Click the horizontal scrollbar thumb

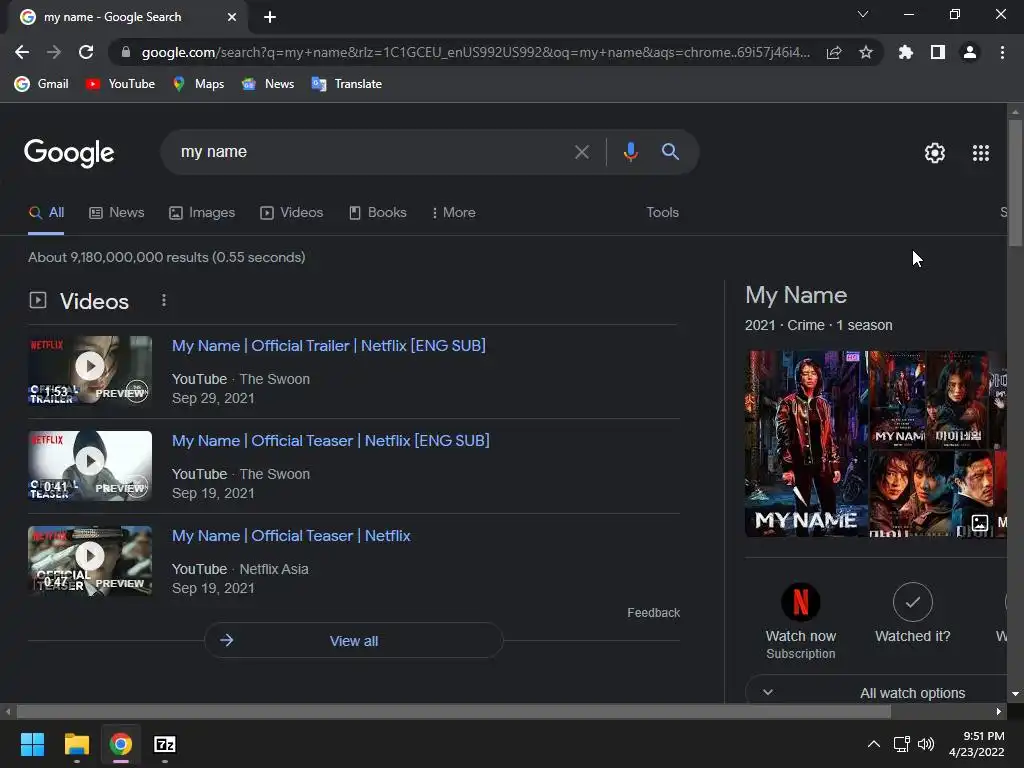click(x=453, y=711)
